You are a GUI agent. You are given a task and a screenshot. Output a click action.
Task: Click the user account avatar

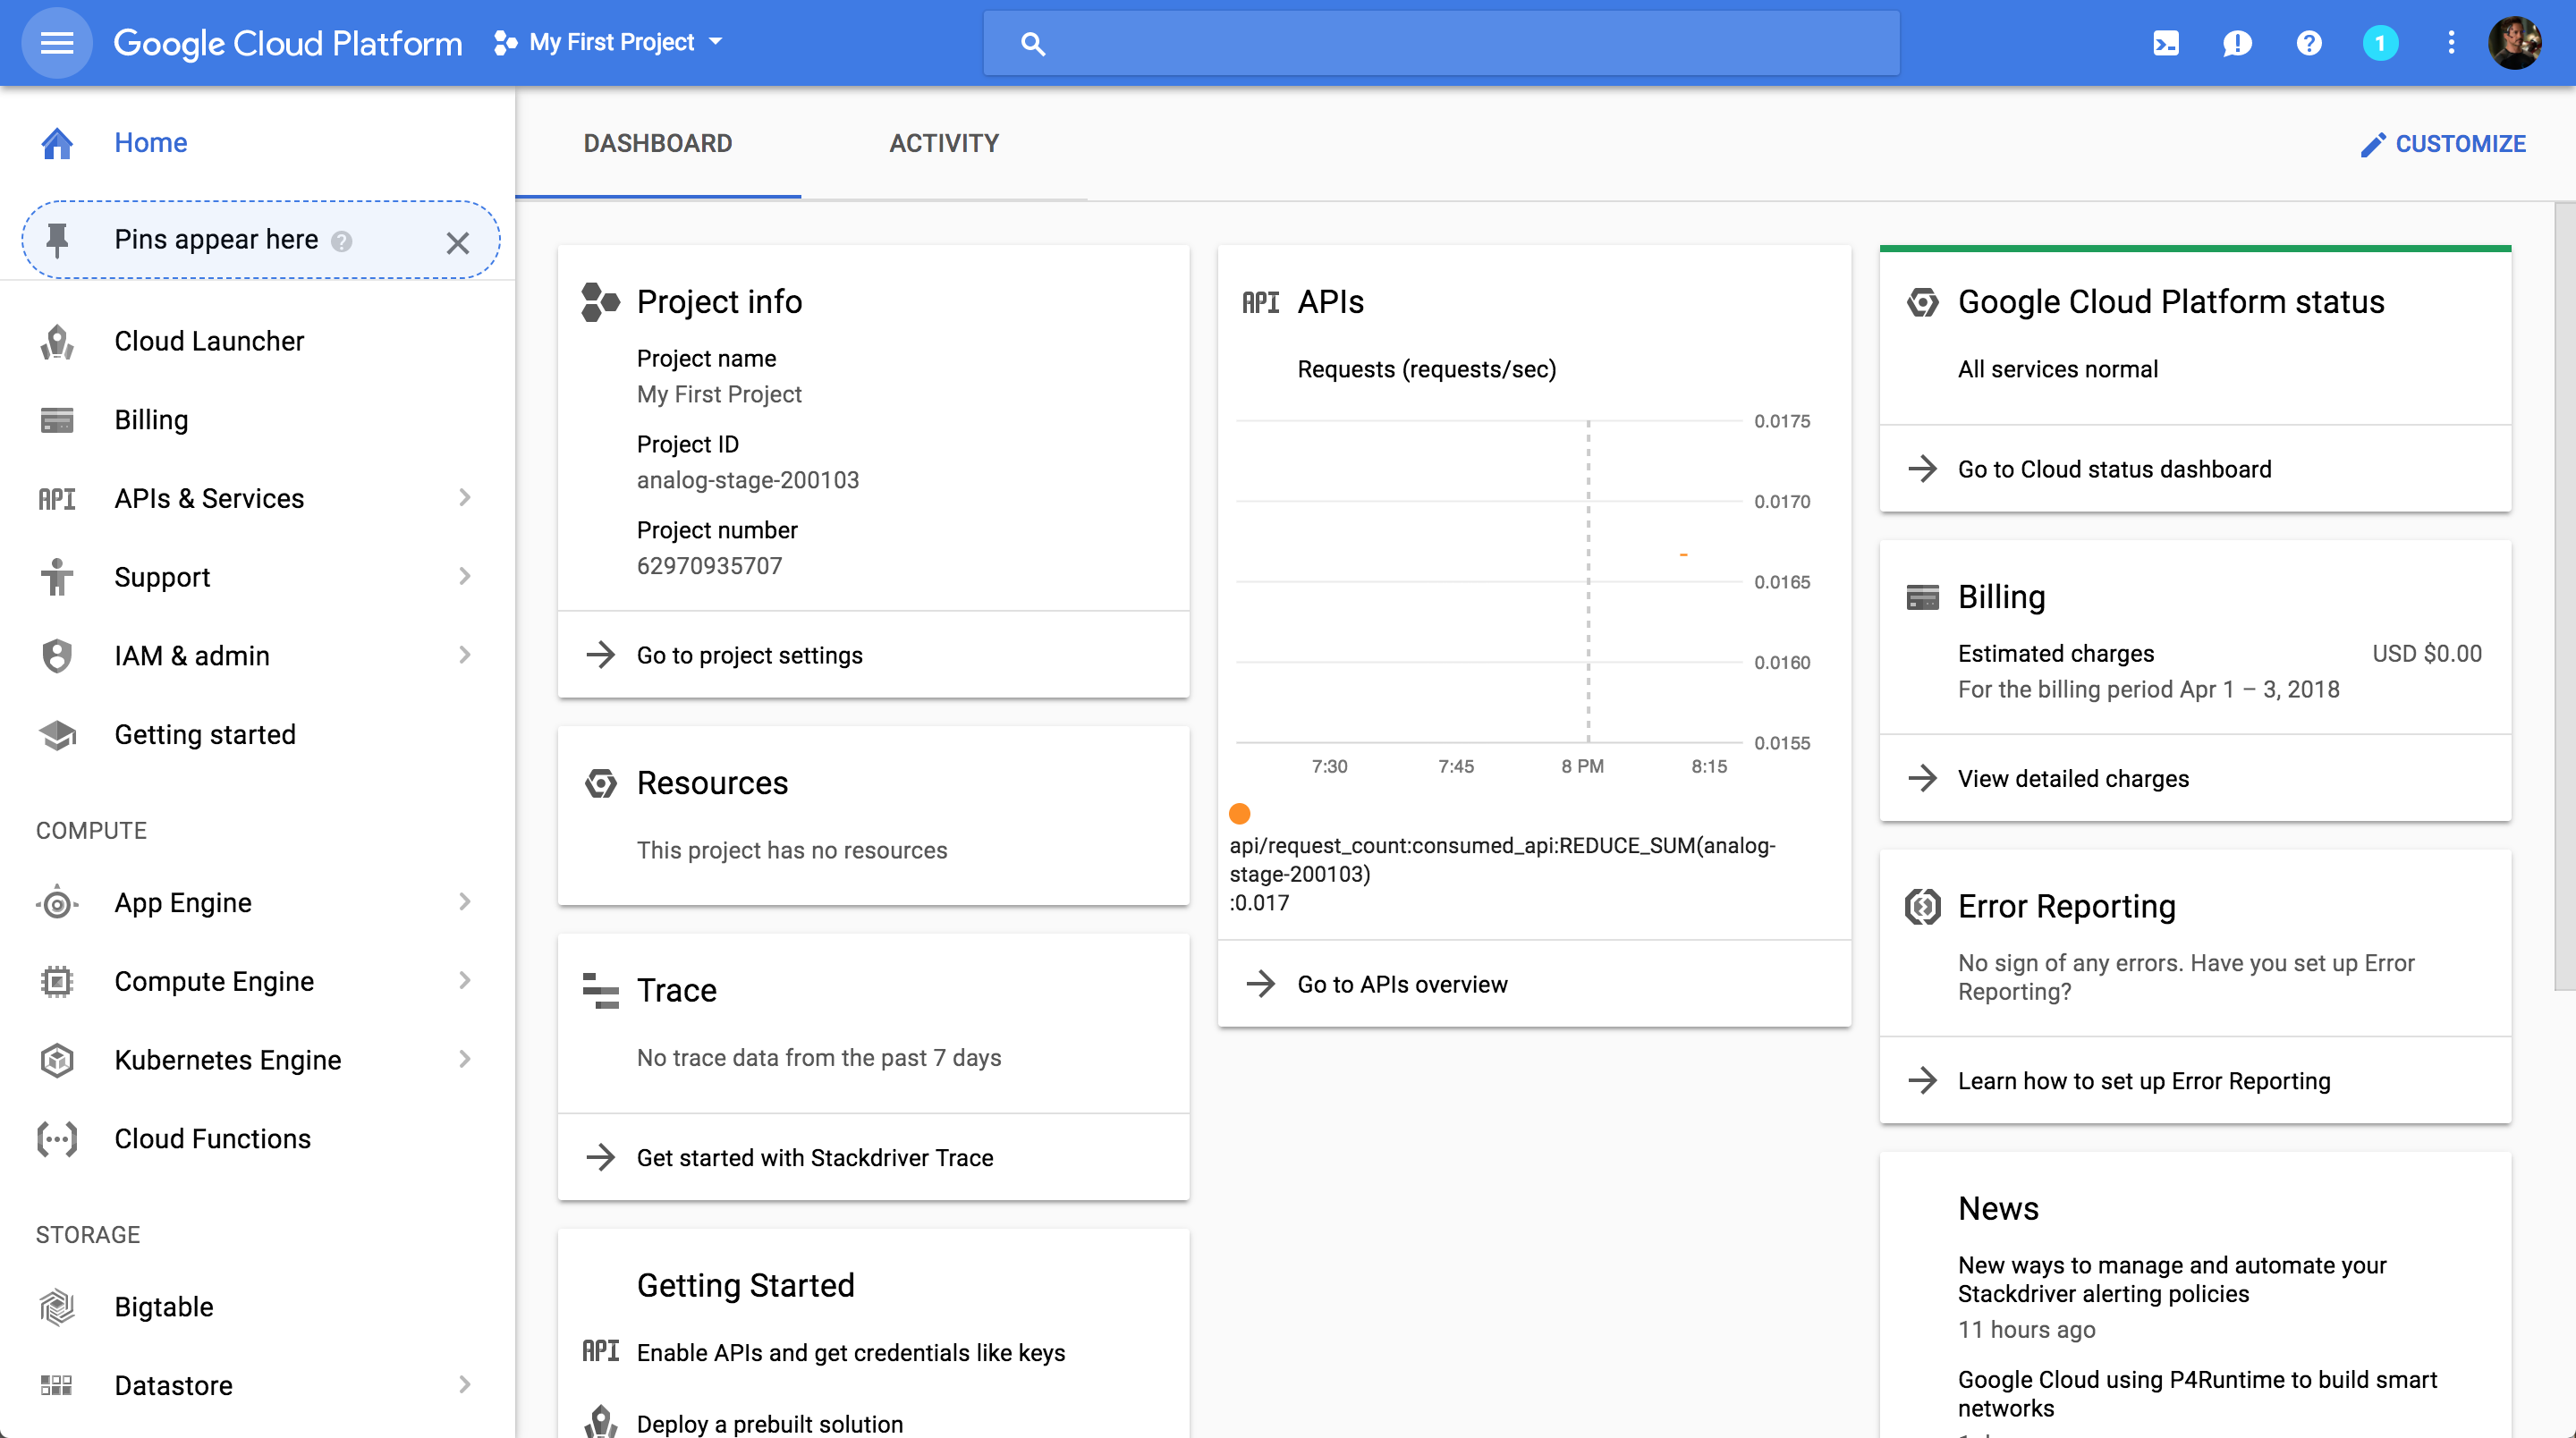pyautogui.click(x=2514, y=43)
